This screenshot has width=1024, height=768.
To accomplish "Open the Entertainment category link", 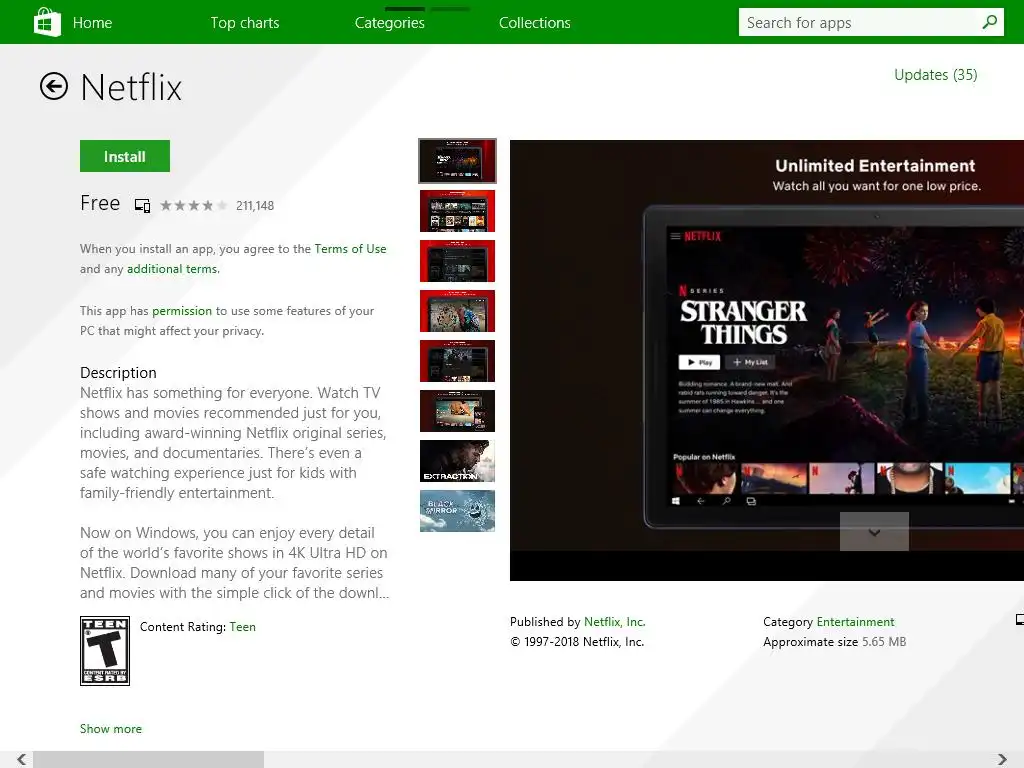I will tap(855, 622).
